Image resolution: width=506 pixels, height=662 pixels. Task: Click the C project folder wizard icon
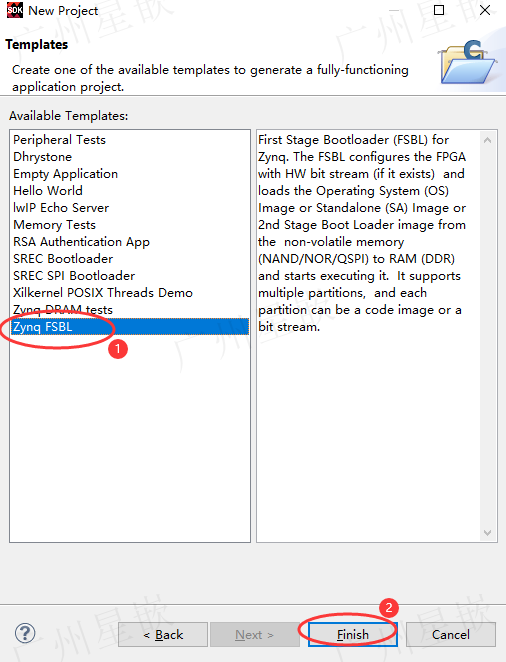pyautogui.click(x=468, y=62)
